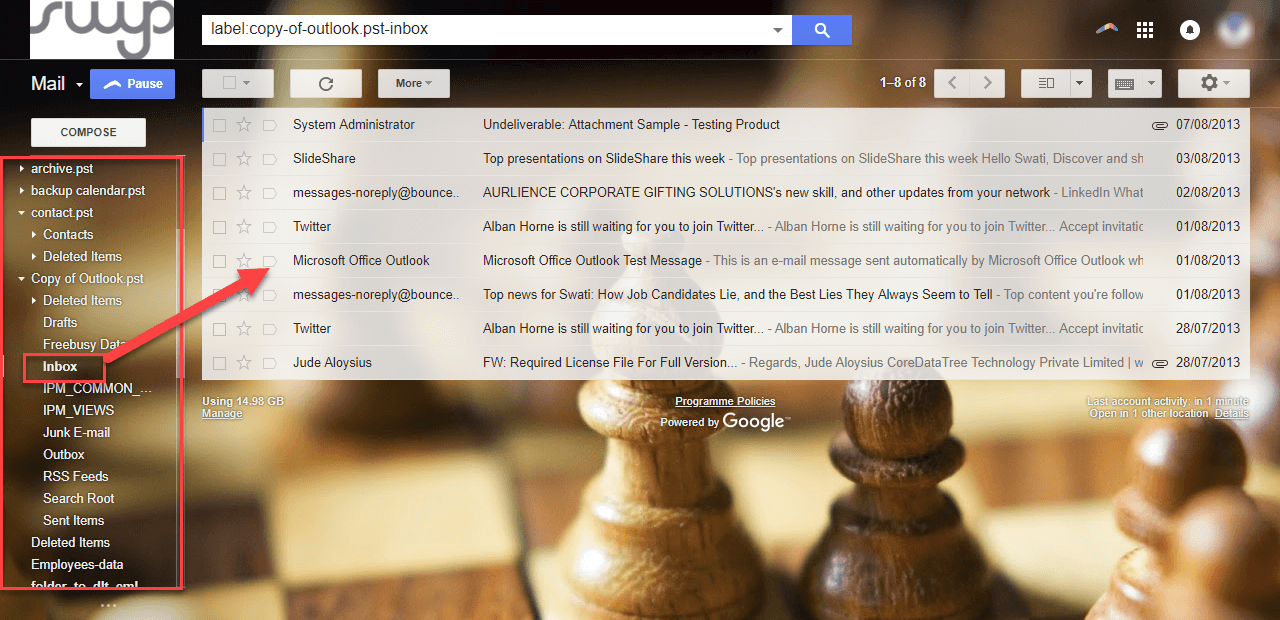Click the account profile avatar
This screenshot has height=620, width=1280.
pos(1236,29)
